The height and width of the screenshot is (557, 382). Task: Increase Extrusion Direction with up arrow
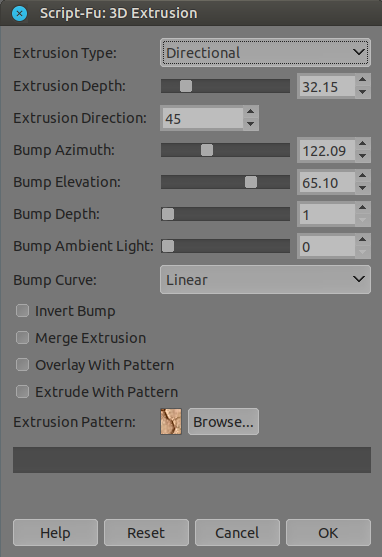(251, 112)
